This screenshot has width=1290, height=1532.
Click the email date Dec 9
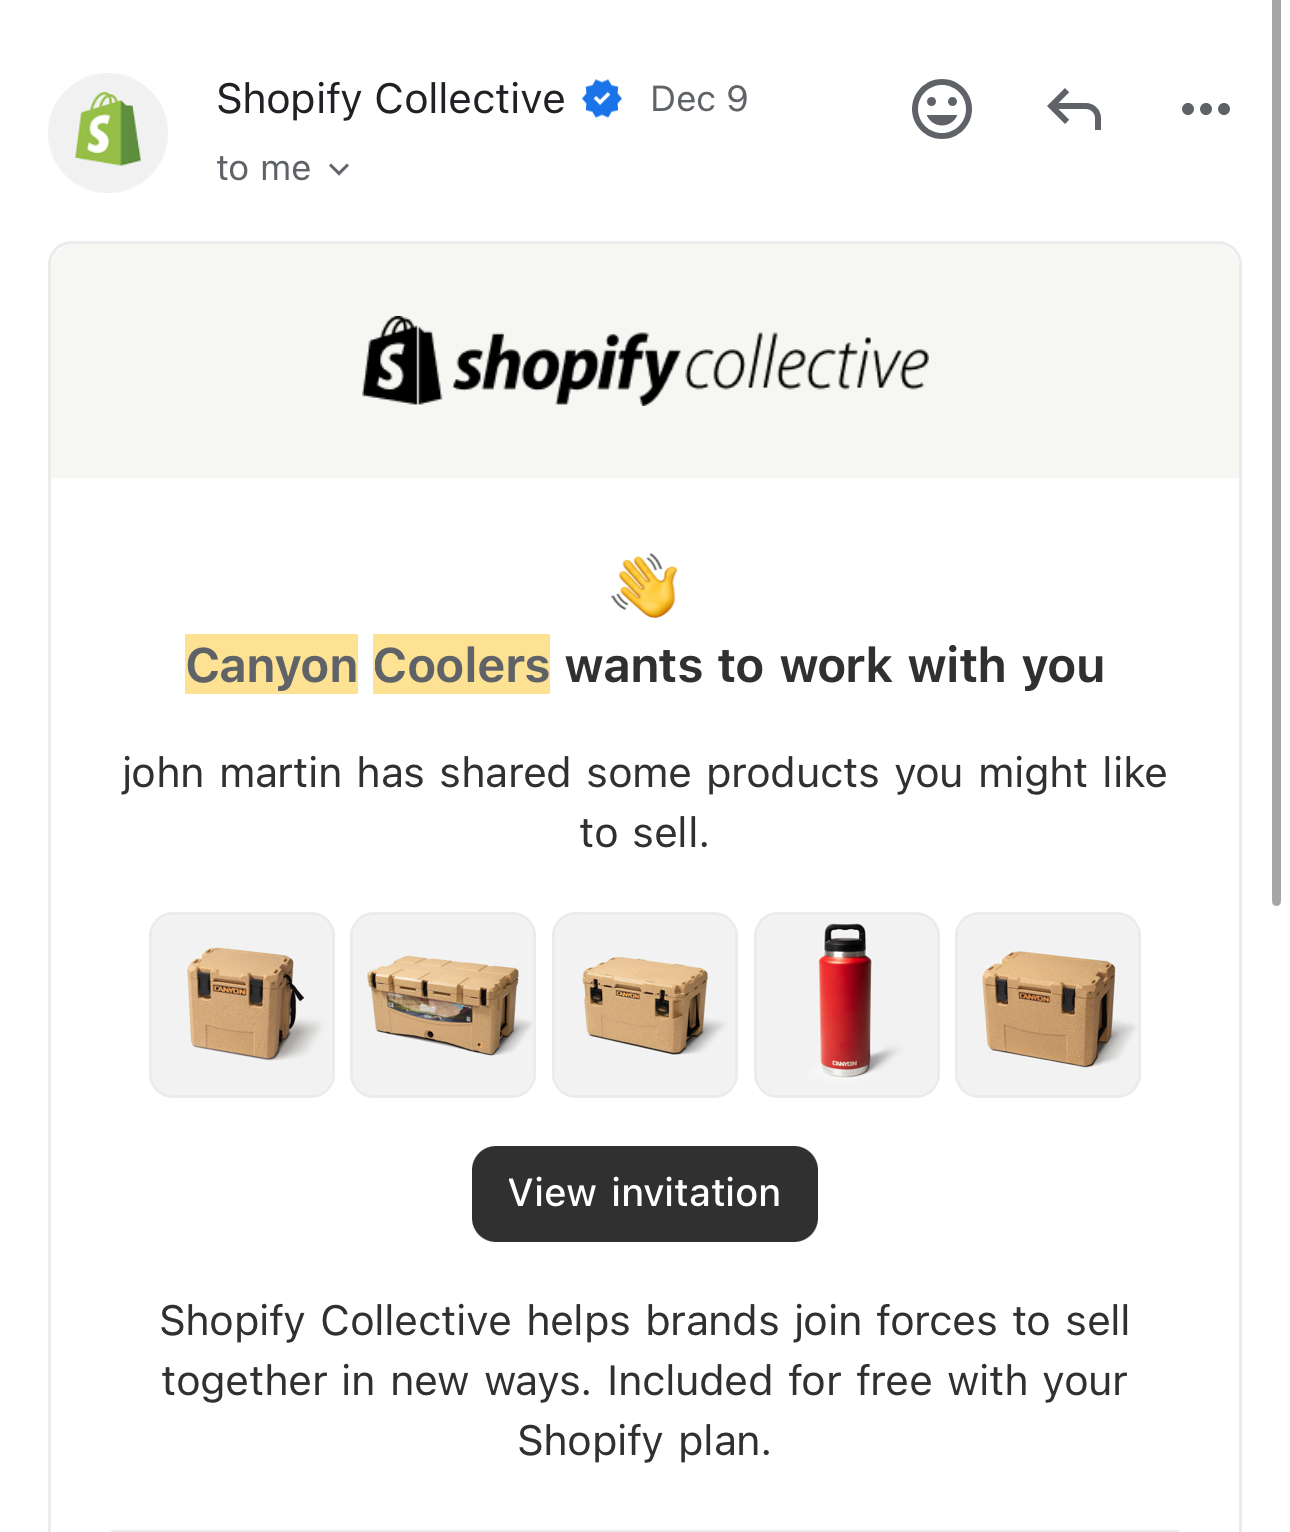[699, 99]
